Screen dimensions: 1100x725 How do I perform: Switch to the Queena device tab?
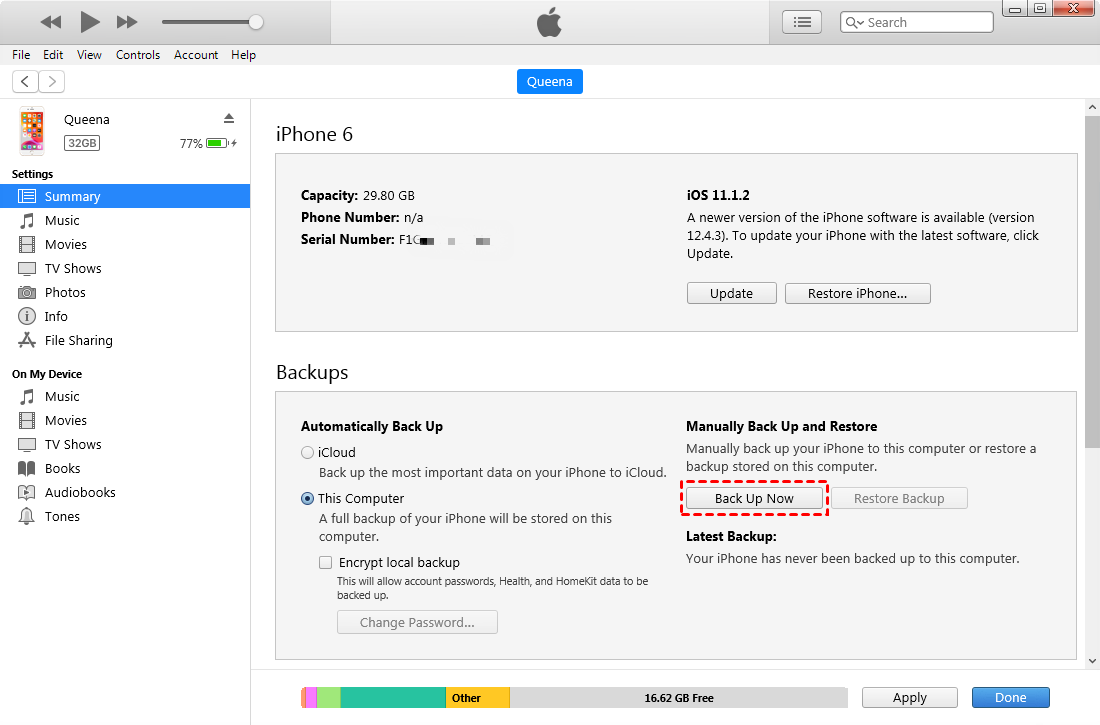549,81
